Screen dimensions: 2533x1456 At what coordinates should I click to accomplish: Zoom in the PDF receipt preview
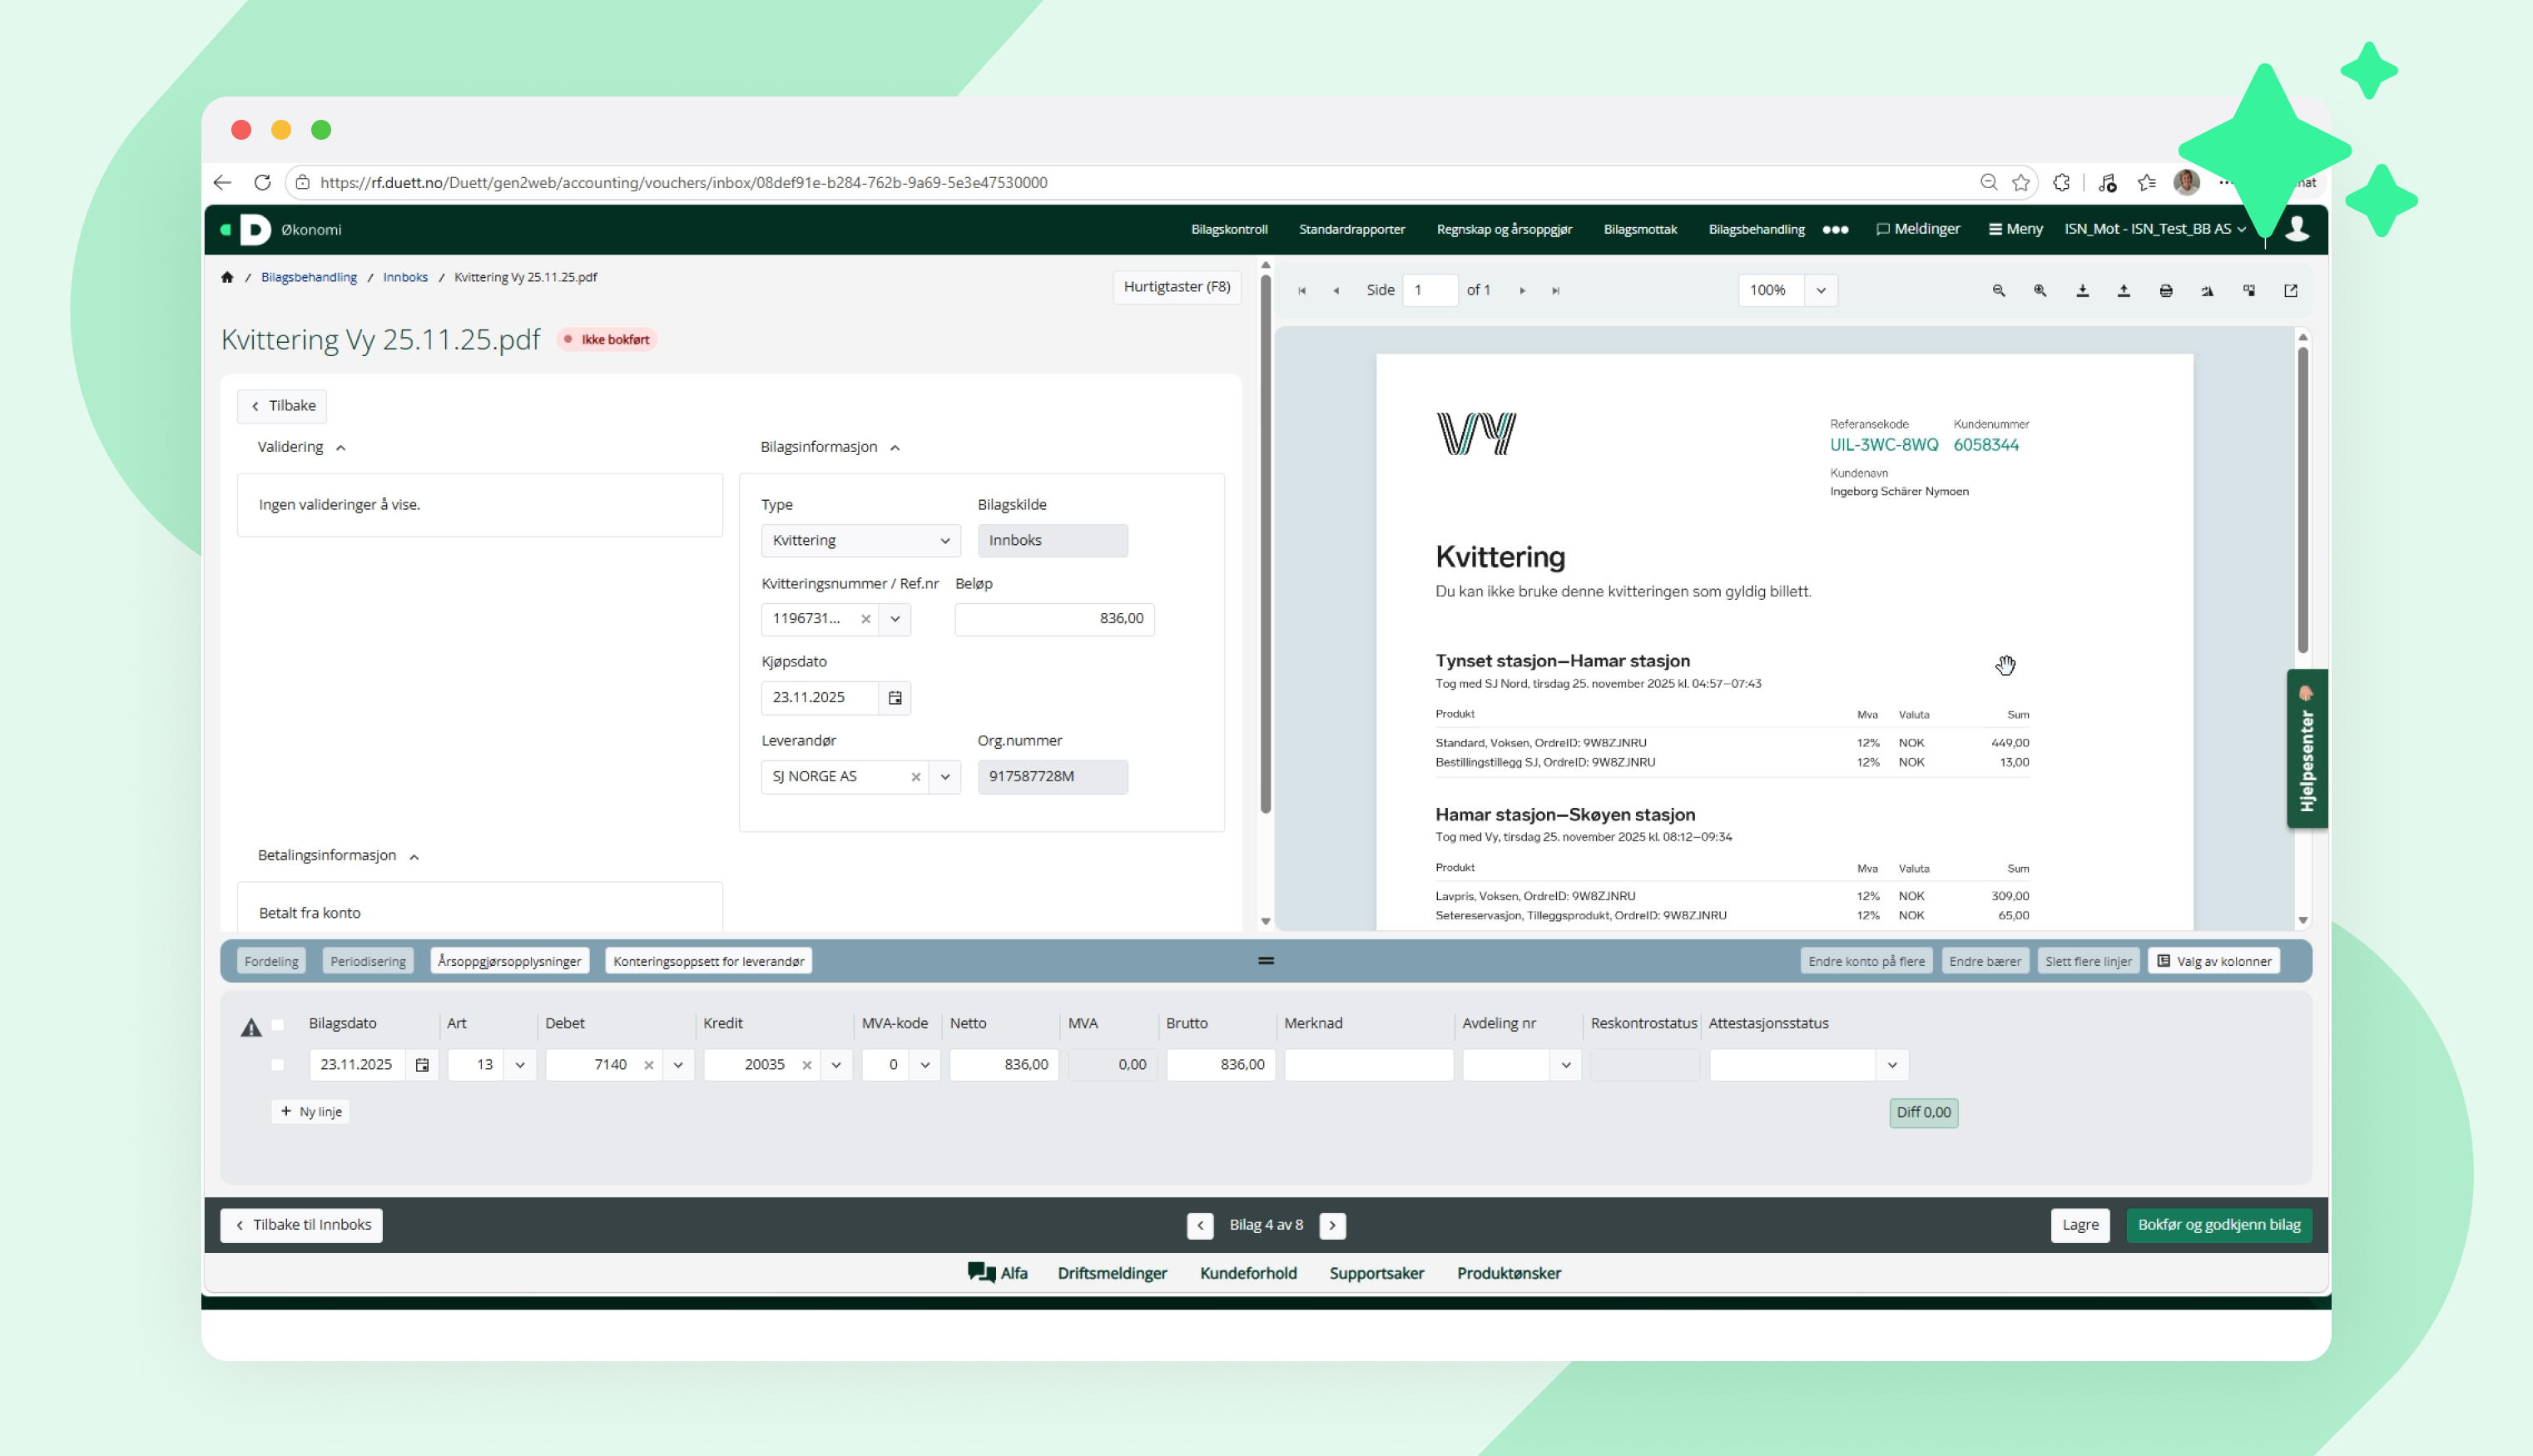(2040, 291)
